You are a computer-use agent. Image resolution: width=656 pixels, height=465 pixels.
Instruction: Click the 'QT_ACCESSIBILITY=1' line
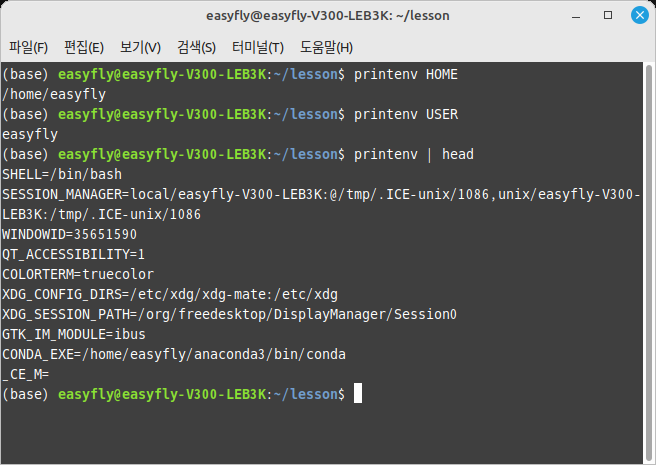click(74, 254)
